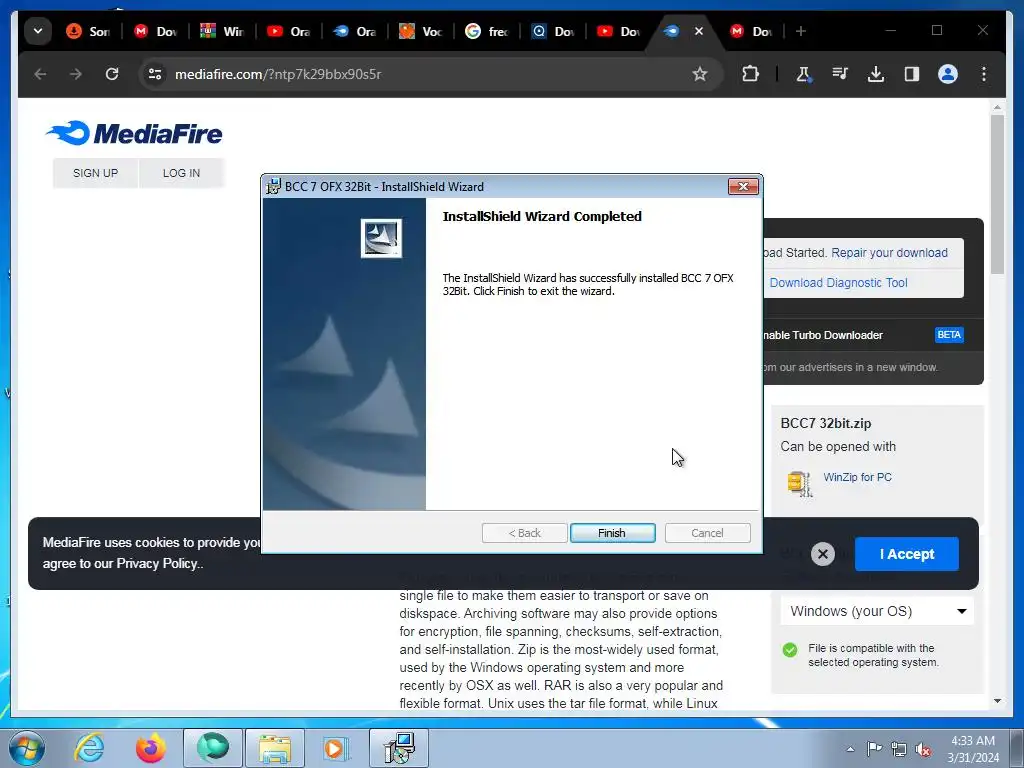Follow 'Repair your download' link
The height and width of the screenshot is (768, 1024).
pyautogui.click(x=889, y=253)
